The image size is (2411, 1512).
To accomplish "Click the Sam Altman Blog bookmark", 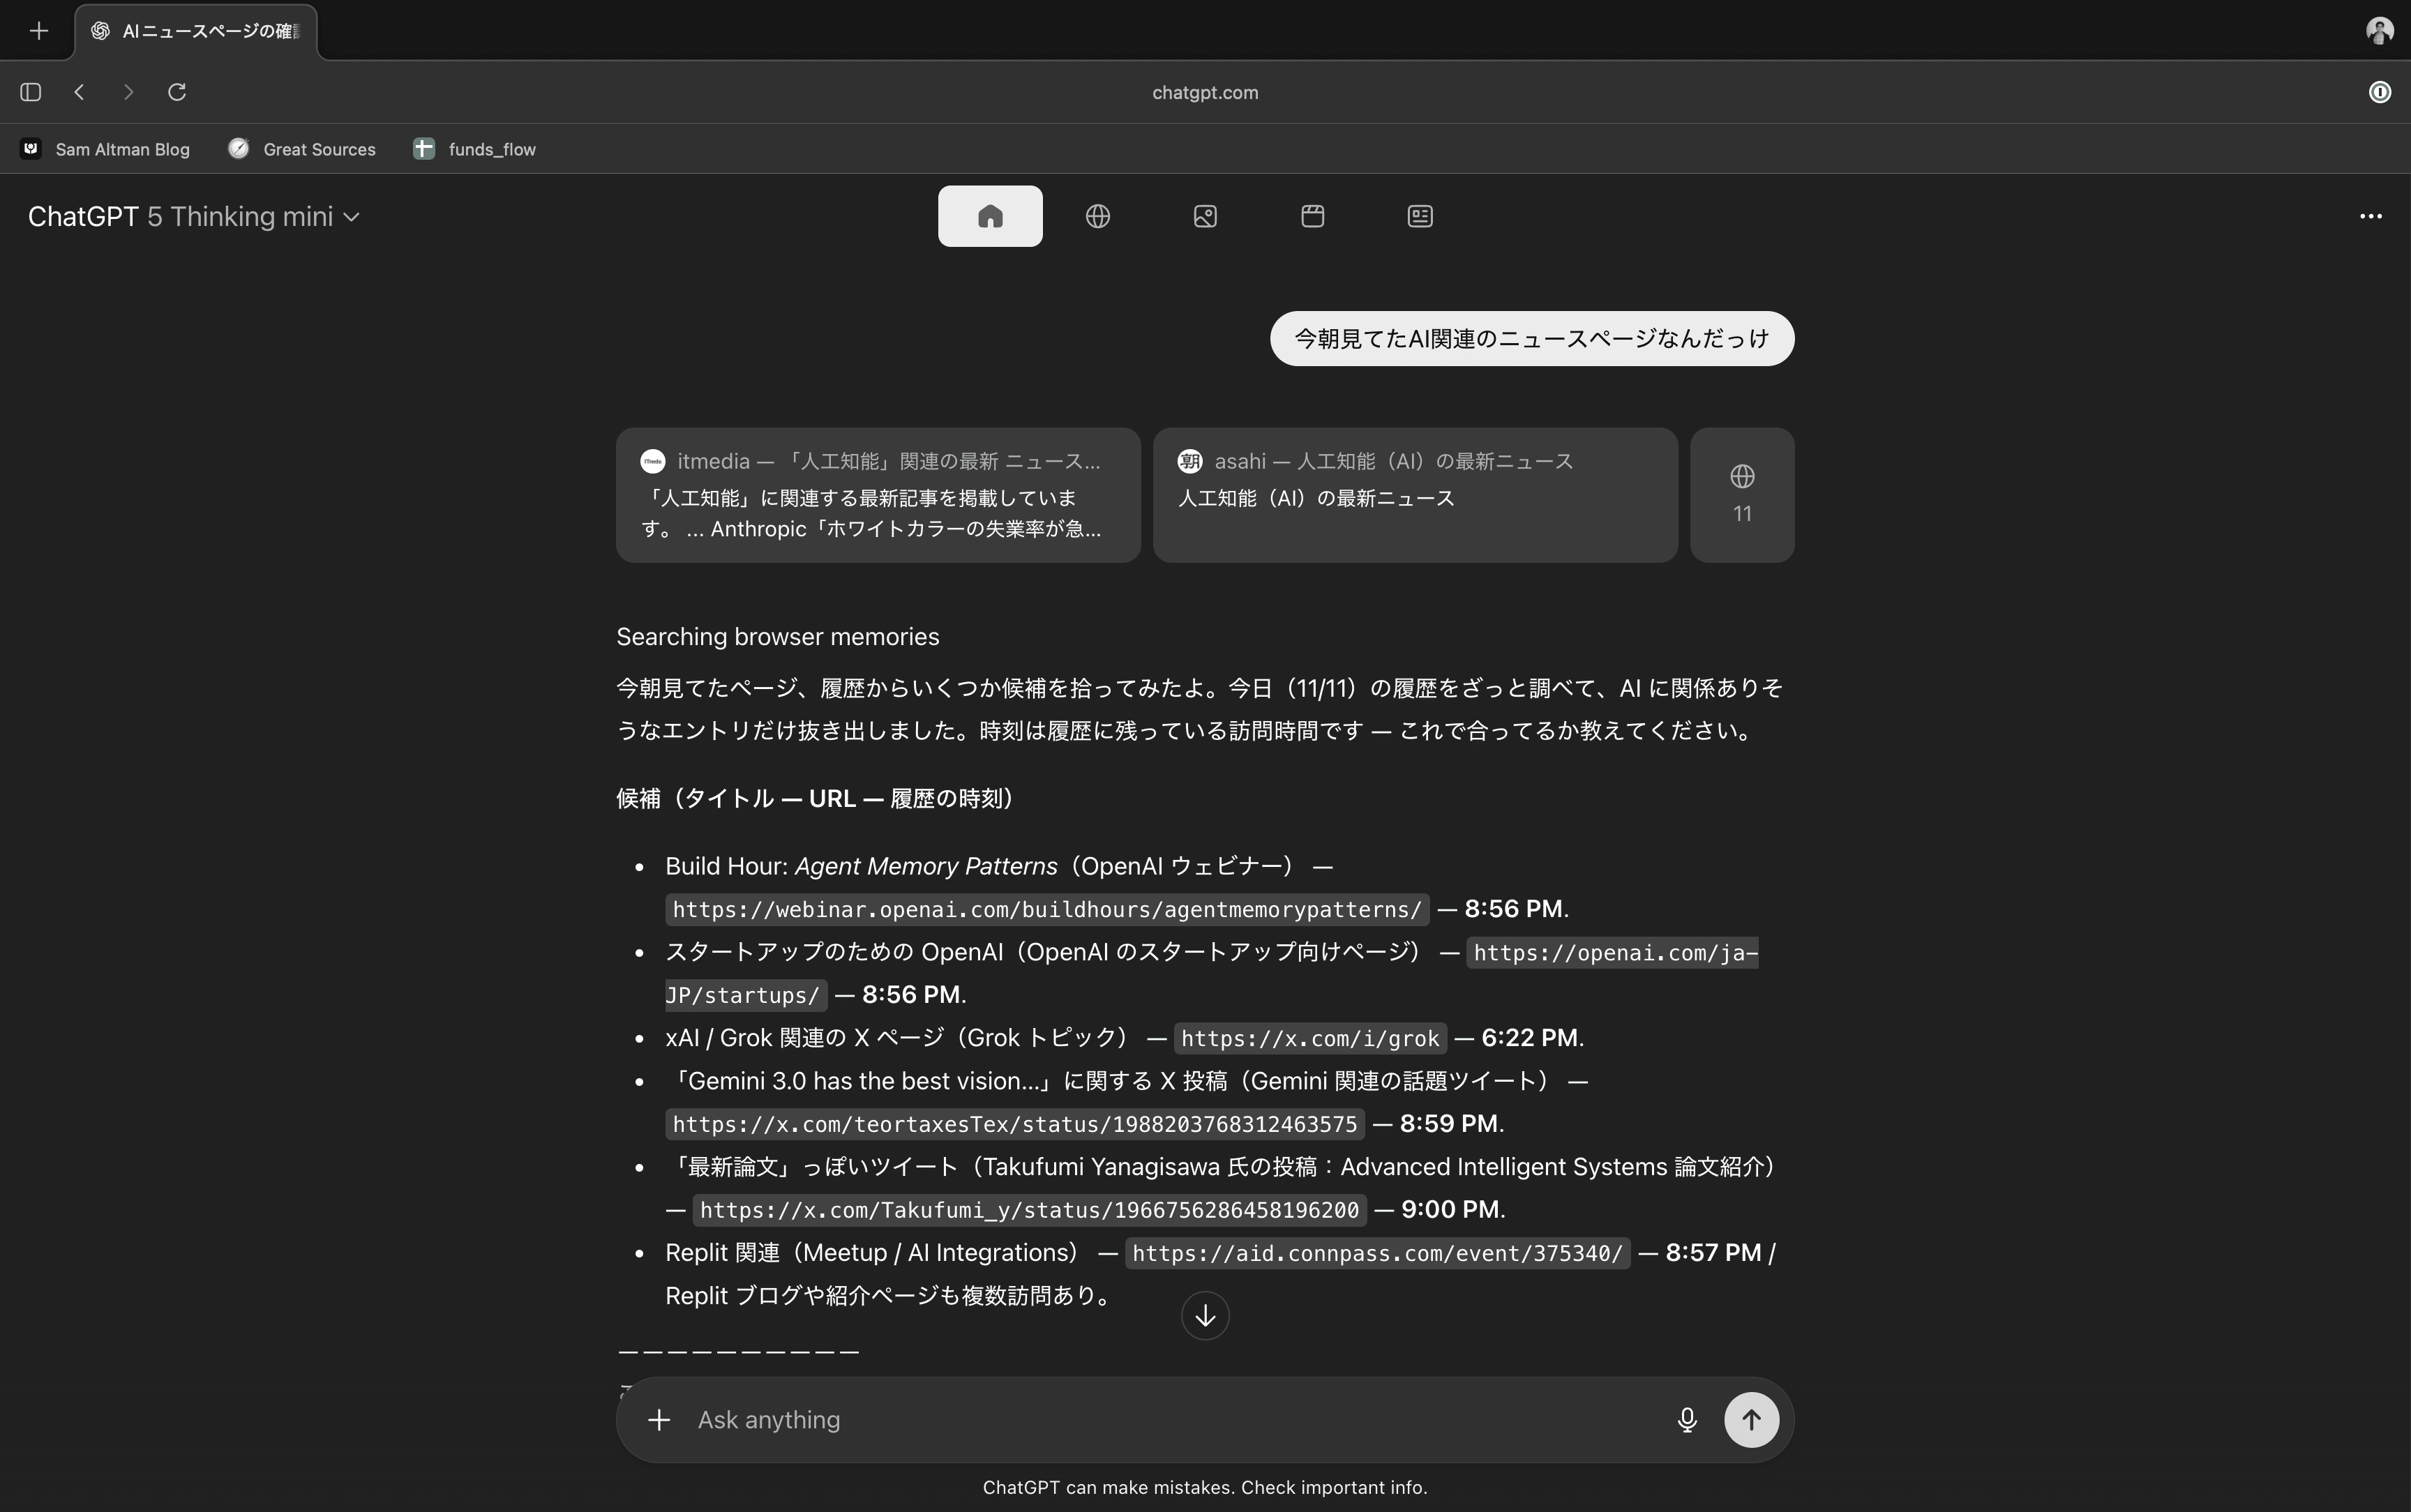I will 106,149.
